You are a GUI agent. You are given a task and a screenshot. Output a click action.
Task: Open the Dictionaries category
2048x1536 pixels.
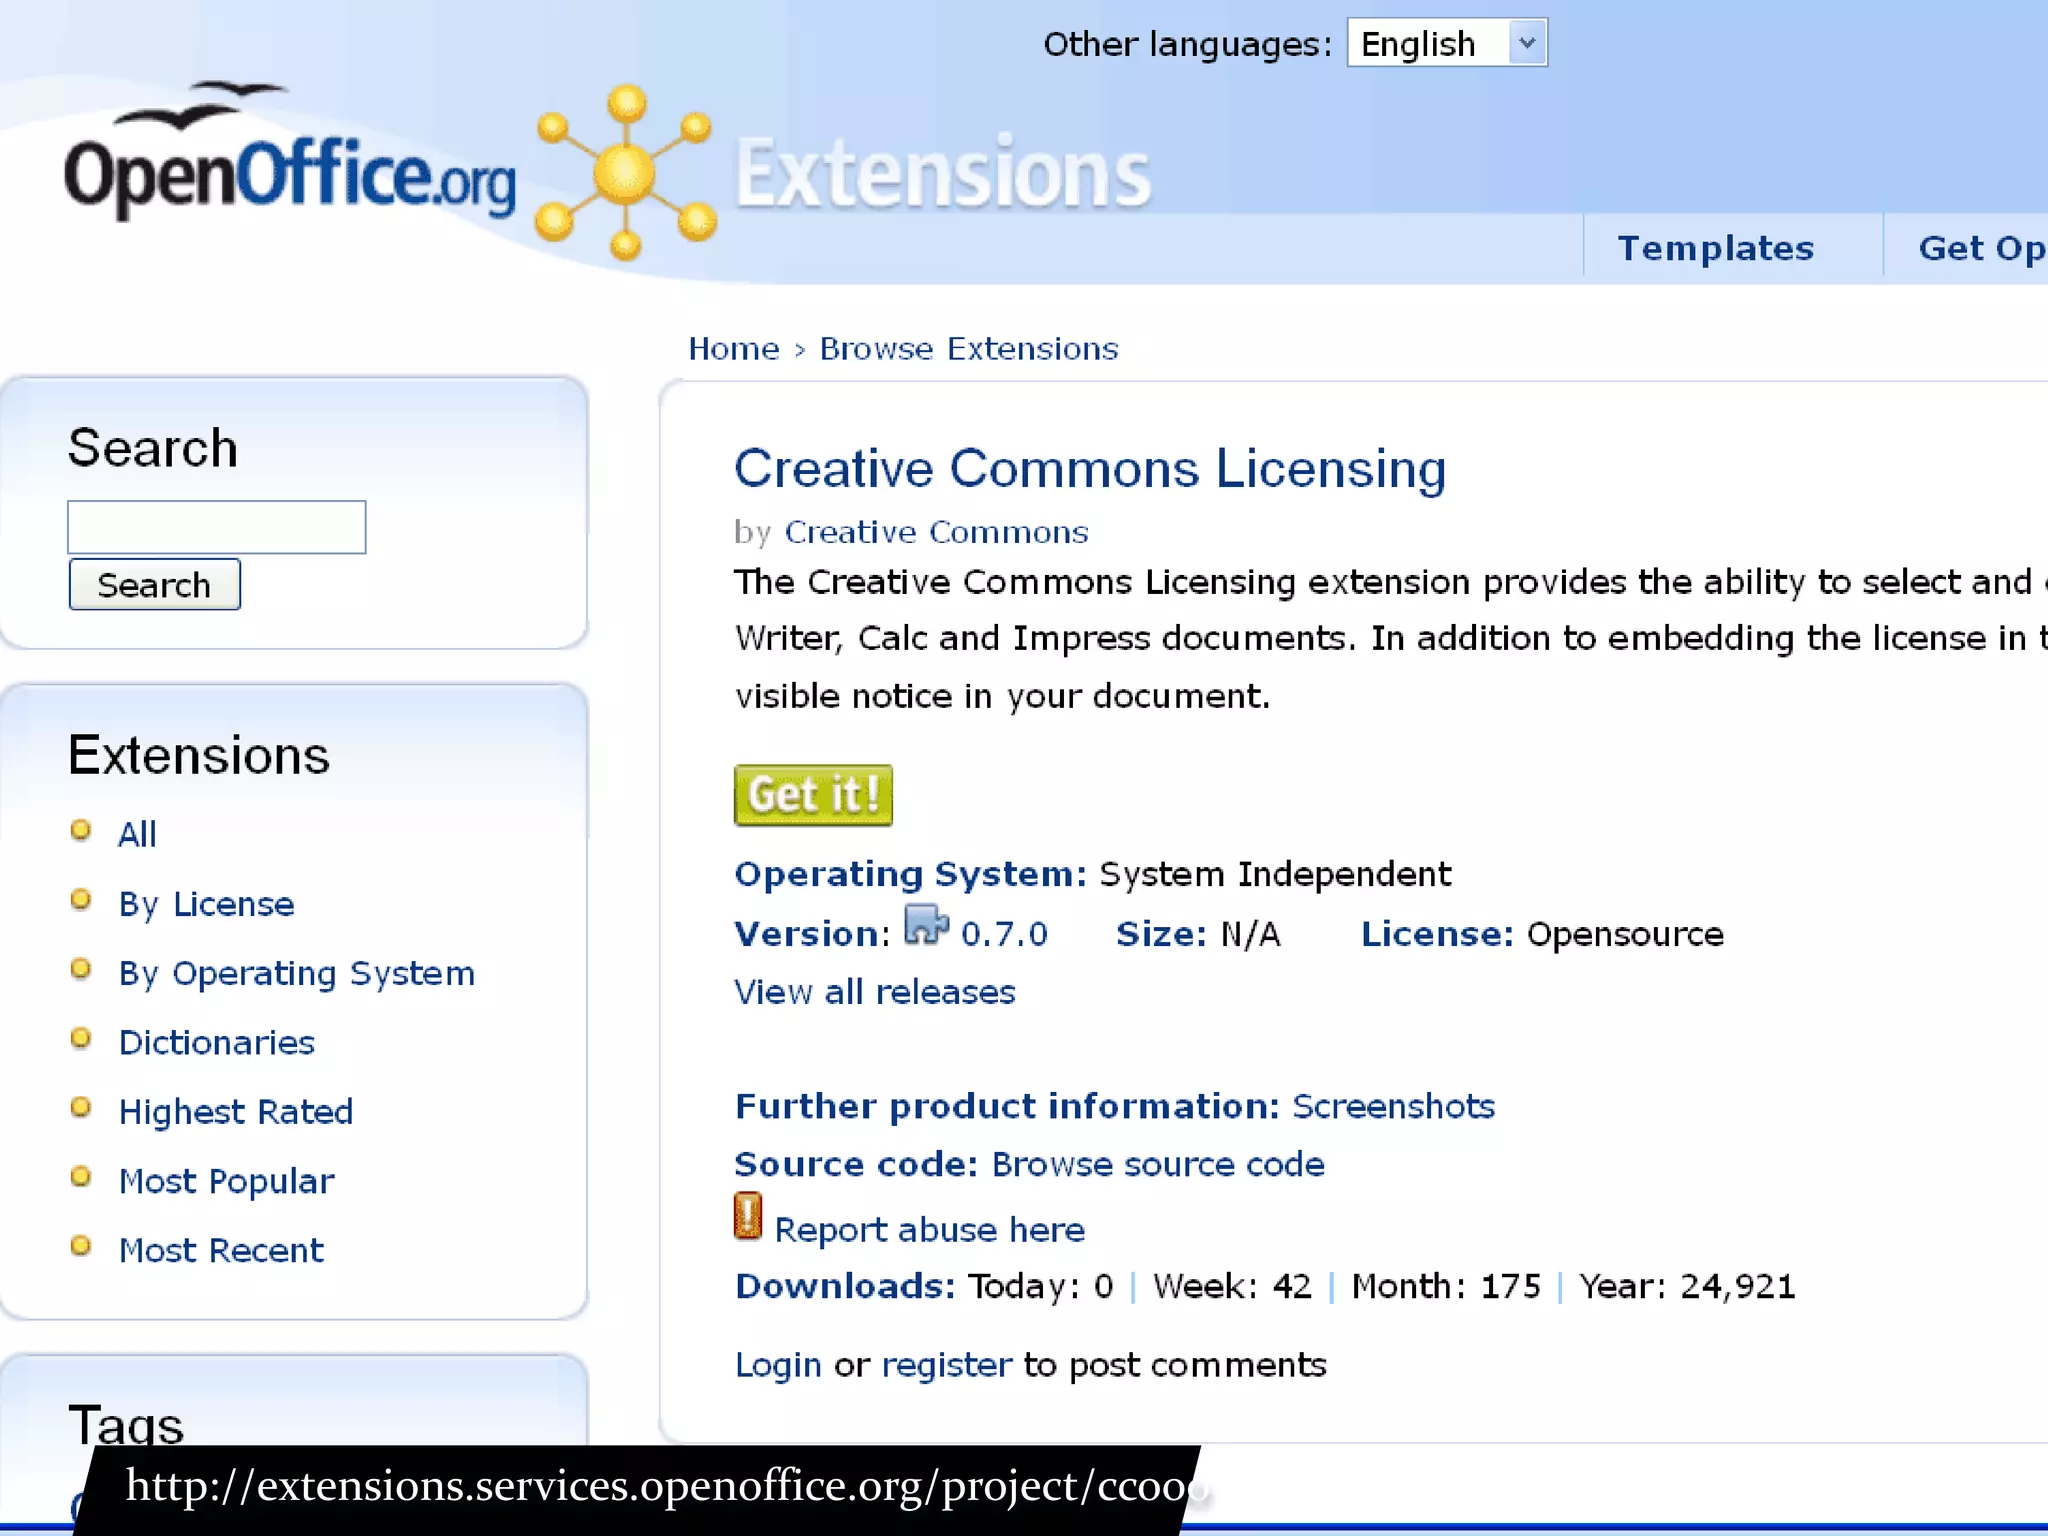216,1042
